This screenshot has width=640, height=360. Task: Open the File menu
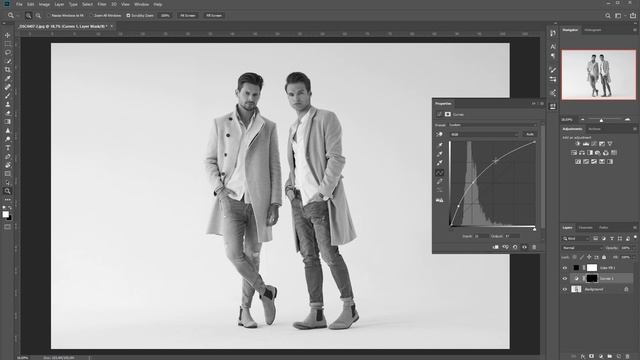19,4
